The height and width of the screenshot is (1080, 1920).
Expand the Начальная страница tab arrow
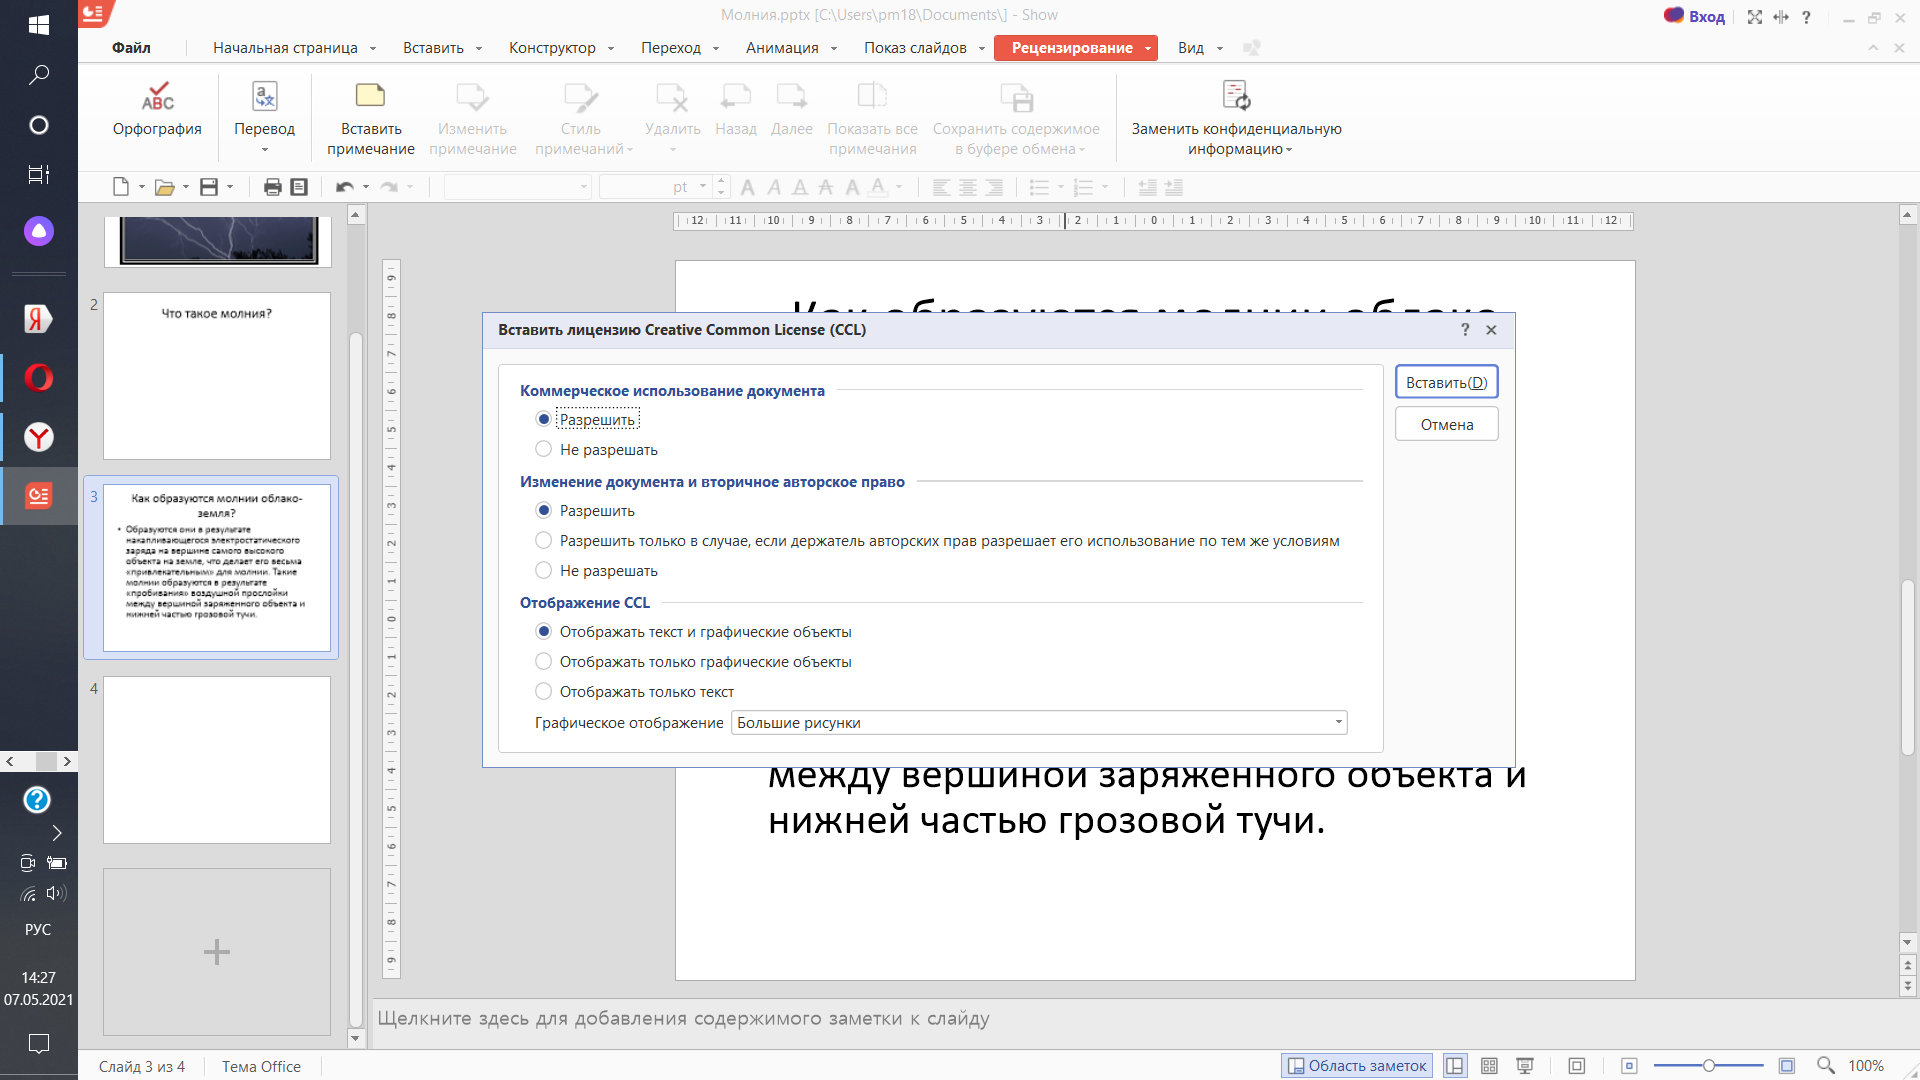click(373, 48)
